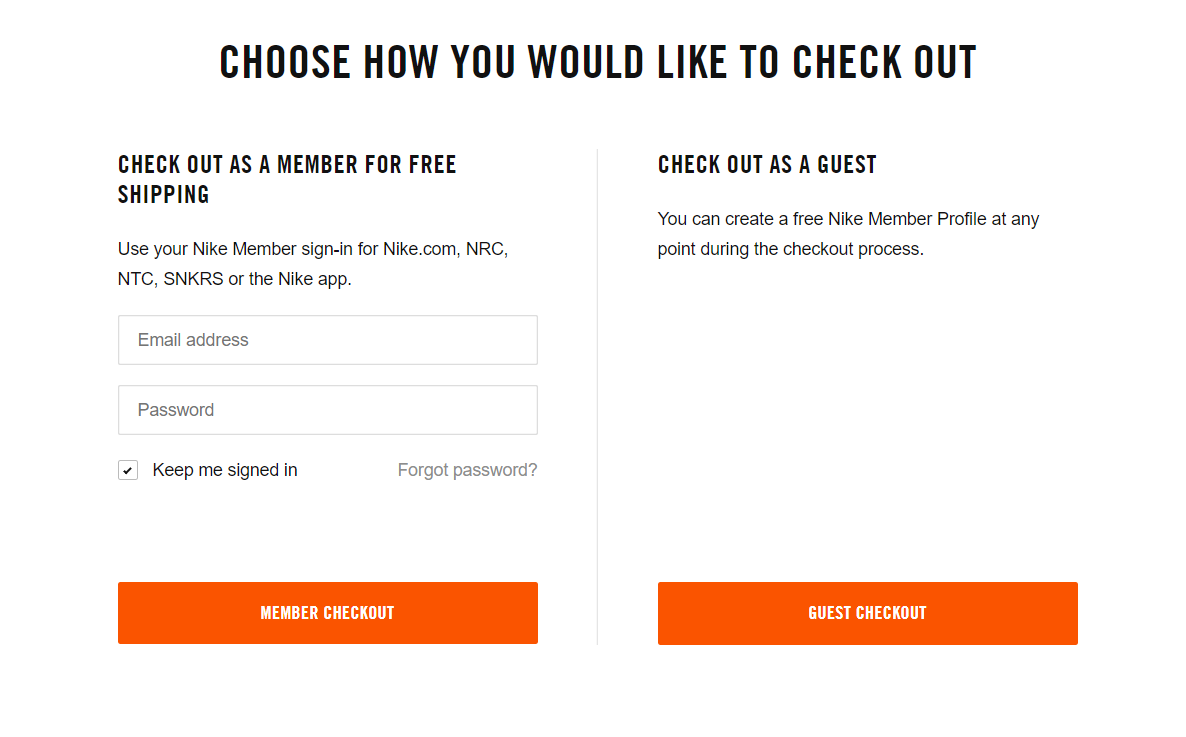Click the 'Nike.com' text in member description
Viewport: 1186px width, 737px height.
click(420, 249)
